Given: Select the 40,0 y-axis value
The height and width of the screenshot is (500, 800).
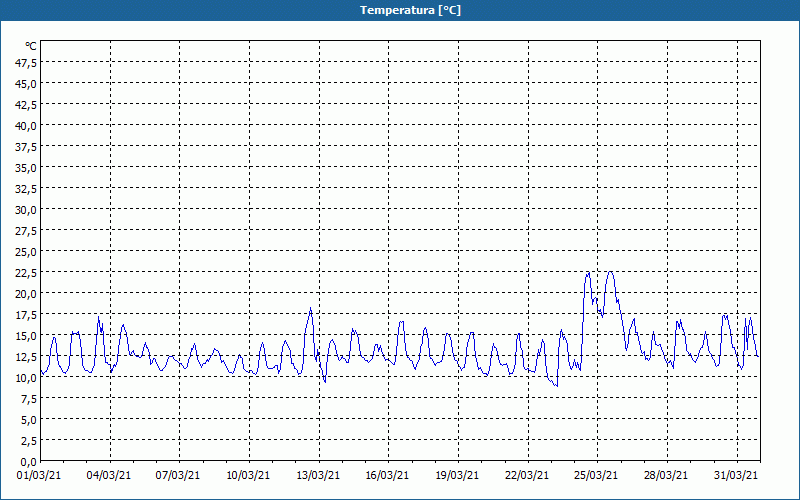Looking at the screenshot, I should coord(27,126).
